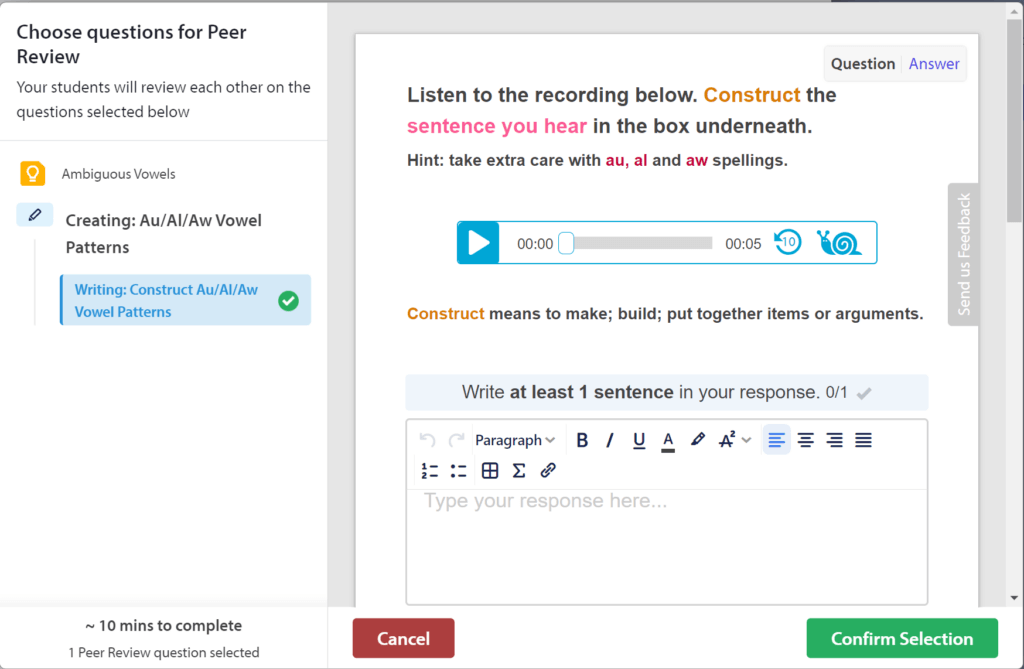This screenshot has height=669, width=1024.
Task: Click '1 Peer Review question selected' text
Action: (164, 652)
